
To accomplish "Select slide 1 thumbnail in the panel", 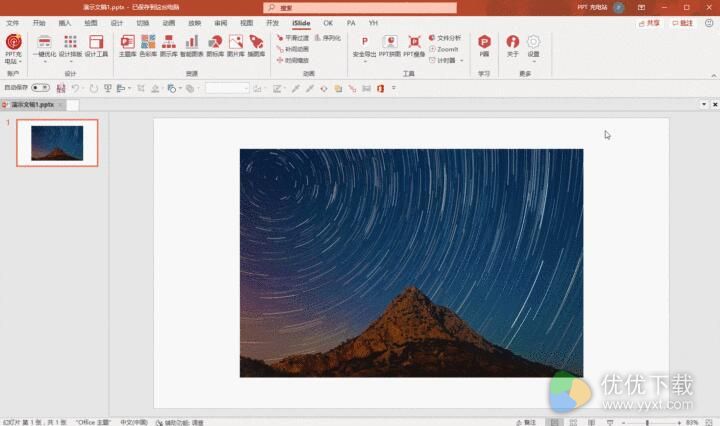I will (57, 143).
